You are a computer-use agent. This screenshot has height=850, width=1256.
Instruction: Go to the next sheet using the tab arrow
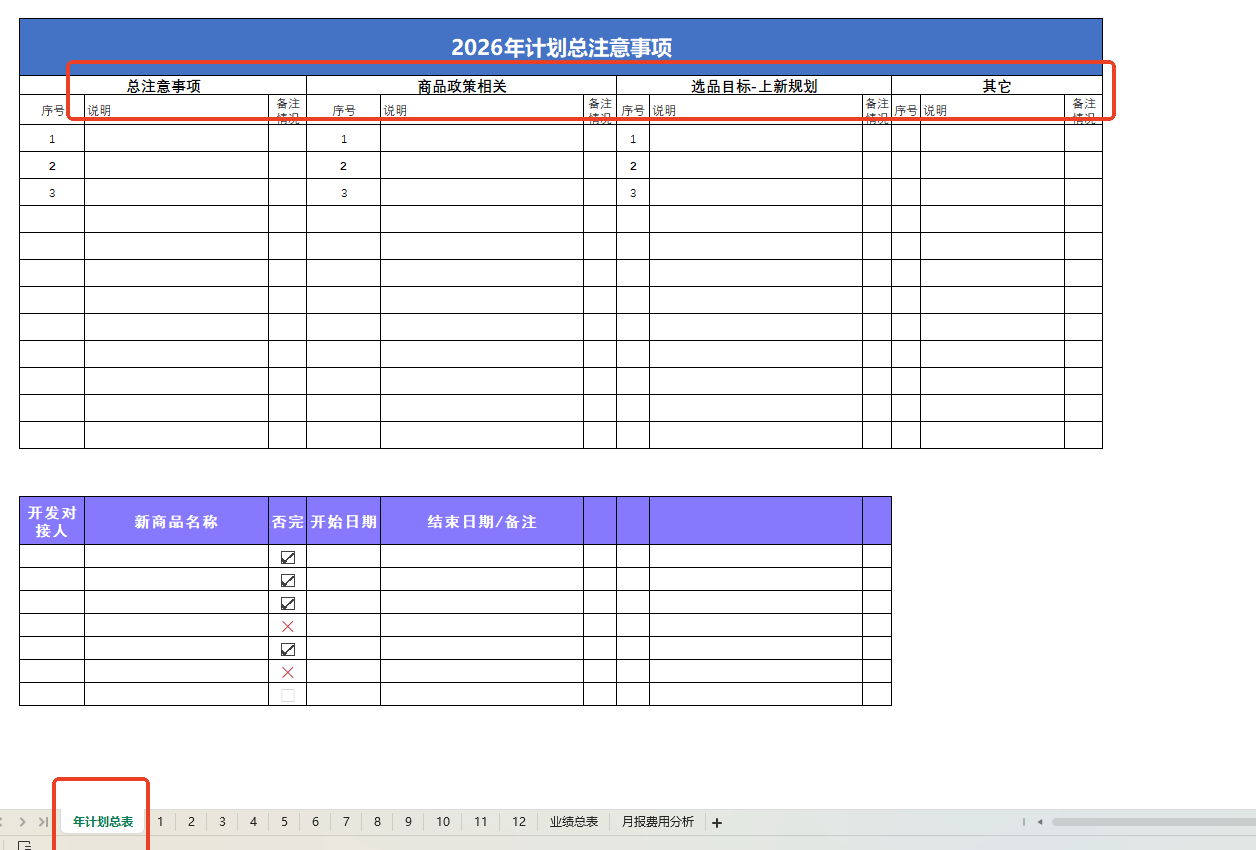pyautogui.click(x=23, y=822)
